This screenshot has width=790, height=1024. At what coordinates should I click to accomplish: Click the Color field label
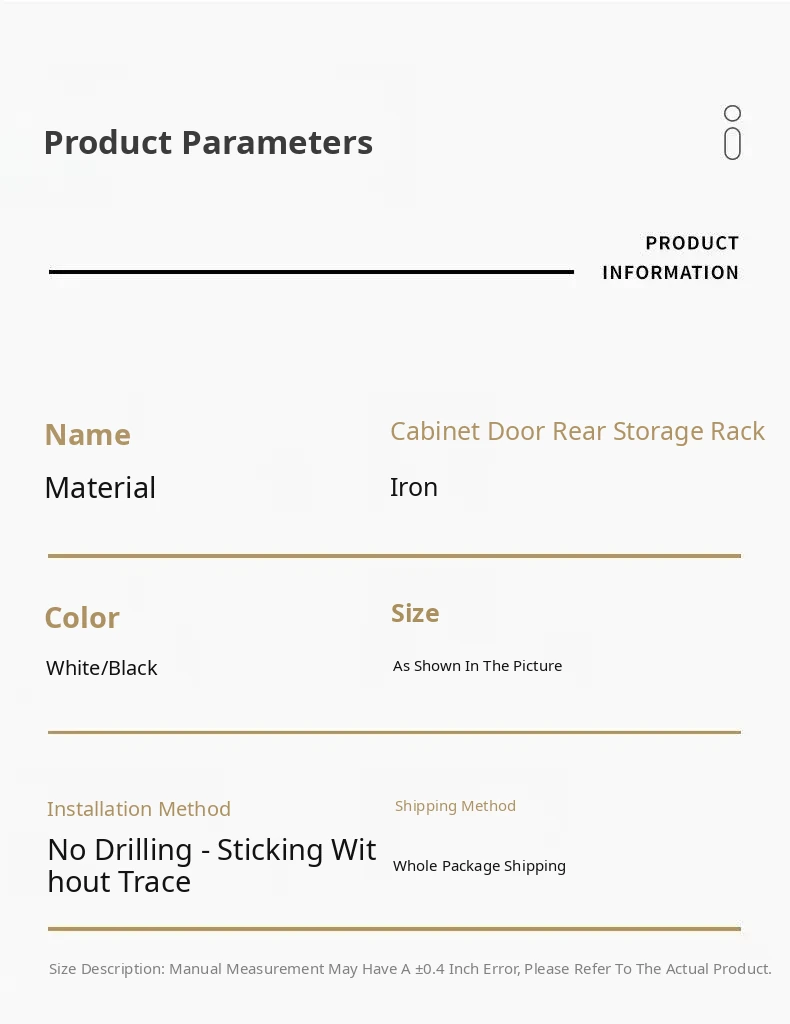coord(82,618)
